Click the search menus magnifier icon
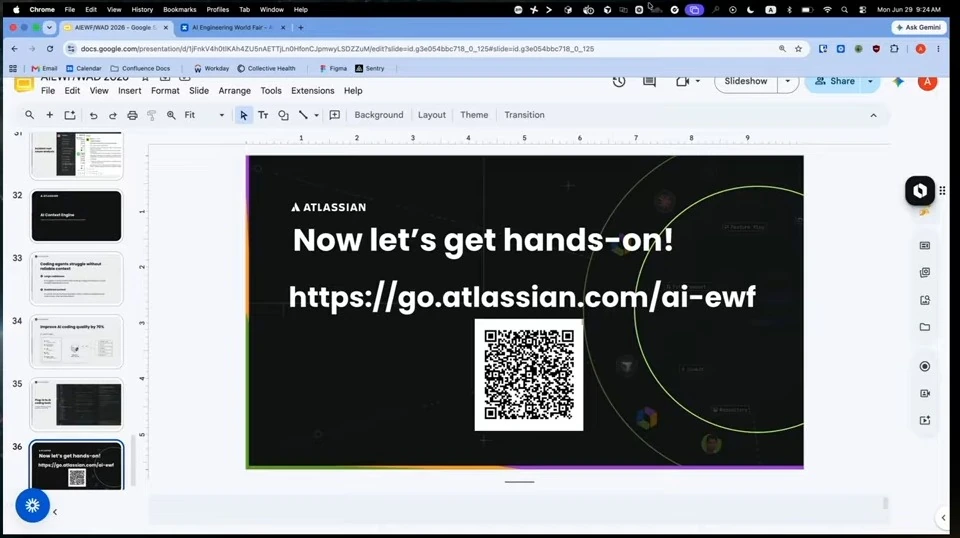The image size is (960, 538). pyautogui.click(x=29, y=115)
